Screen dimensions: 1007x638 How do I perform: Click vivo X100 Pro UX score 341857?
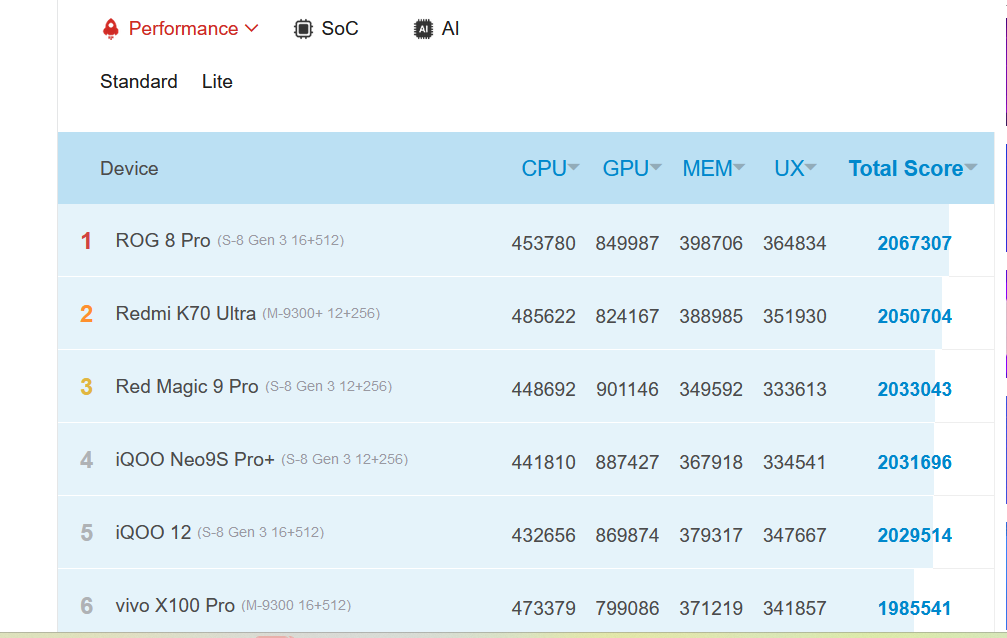(x=794, y=608)
